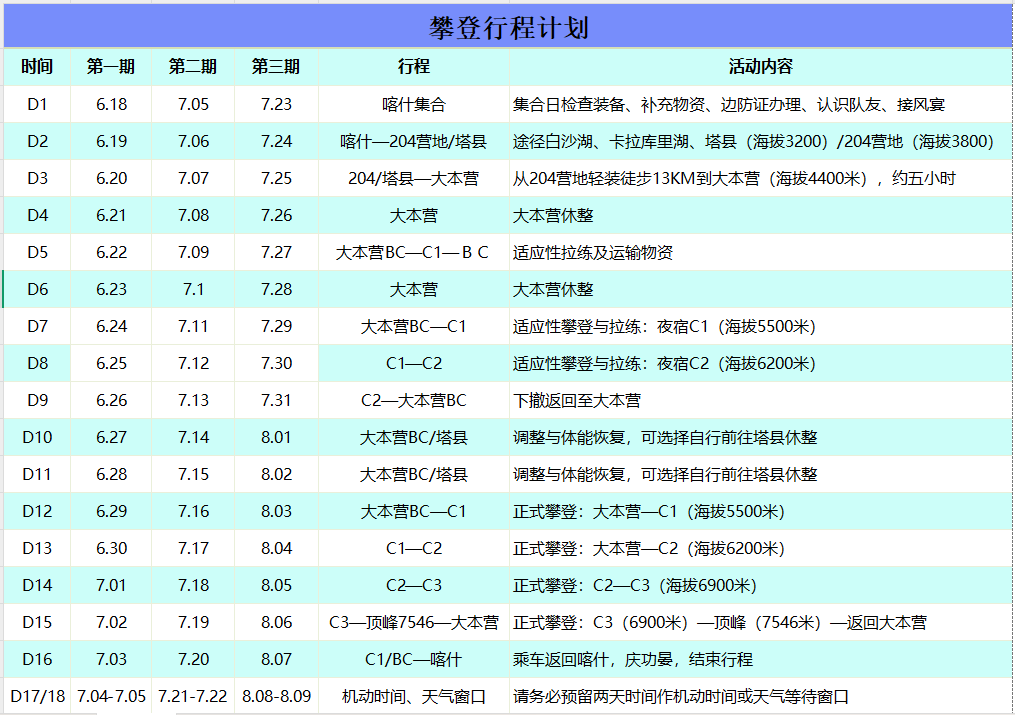
Task: Click the 7.21-7.22 date range cell
Action: [x=193, y=696]
